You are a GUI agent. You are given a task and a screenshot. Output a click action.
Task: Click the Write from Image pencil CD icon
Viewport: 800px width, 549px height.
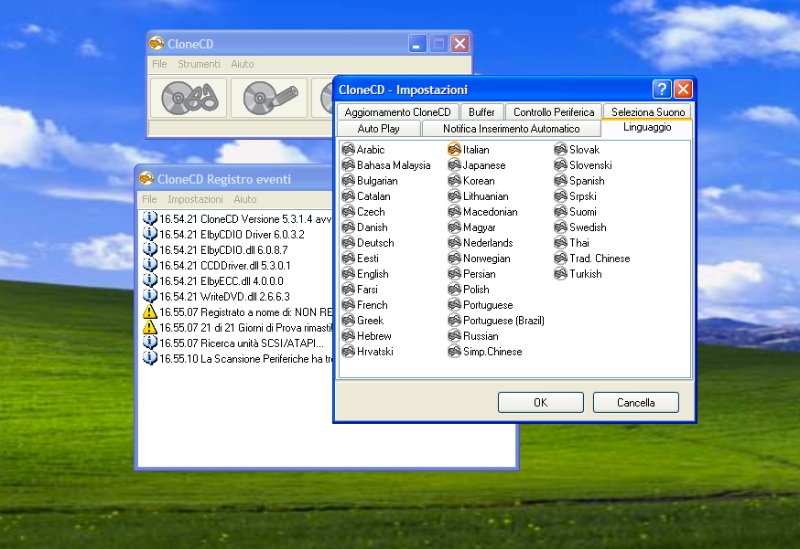coord(269,98)
